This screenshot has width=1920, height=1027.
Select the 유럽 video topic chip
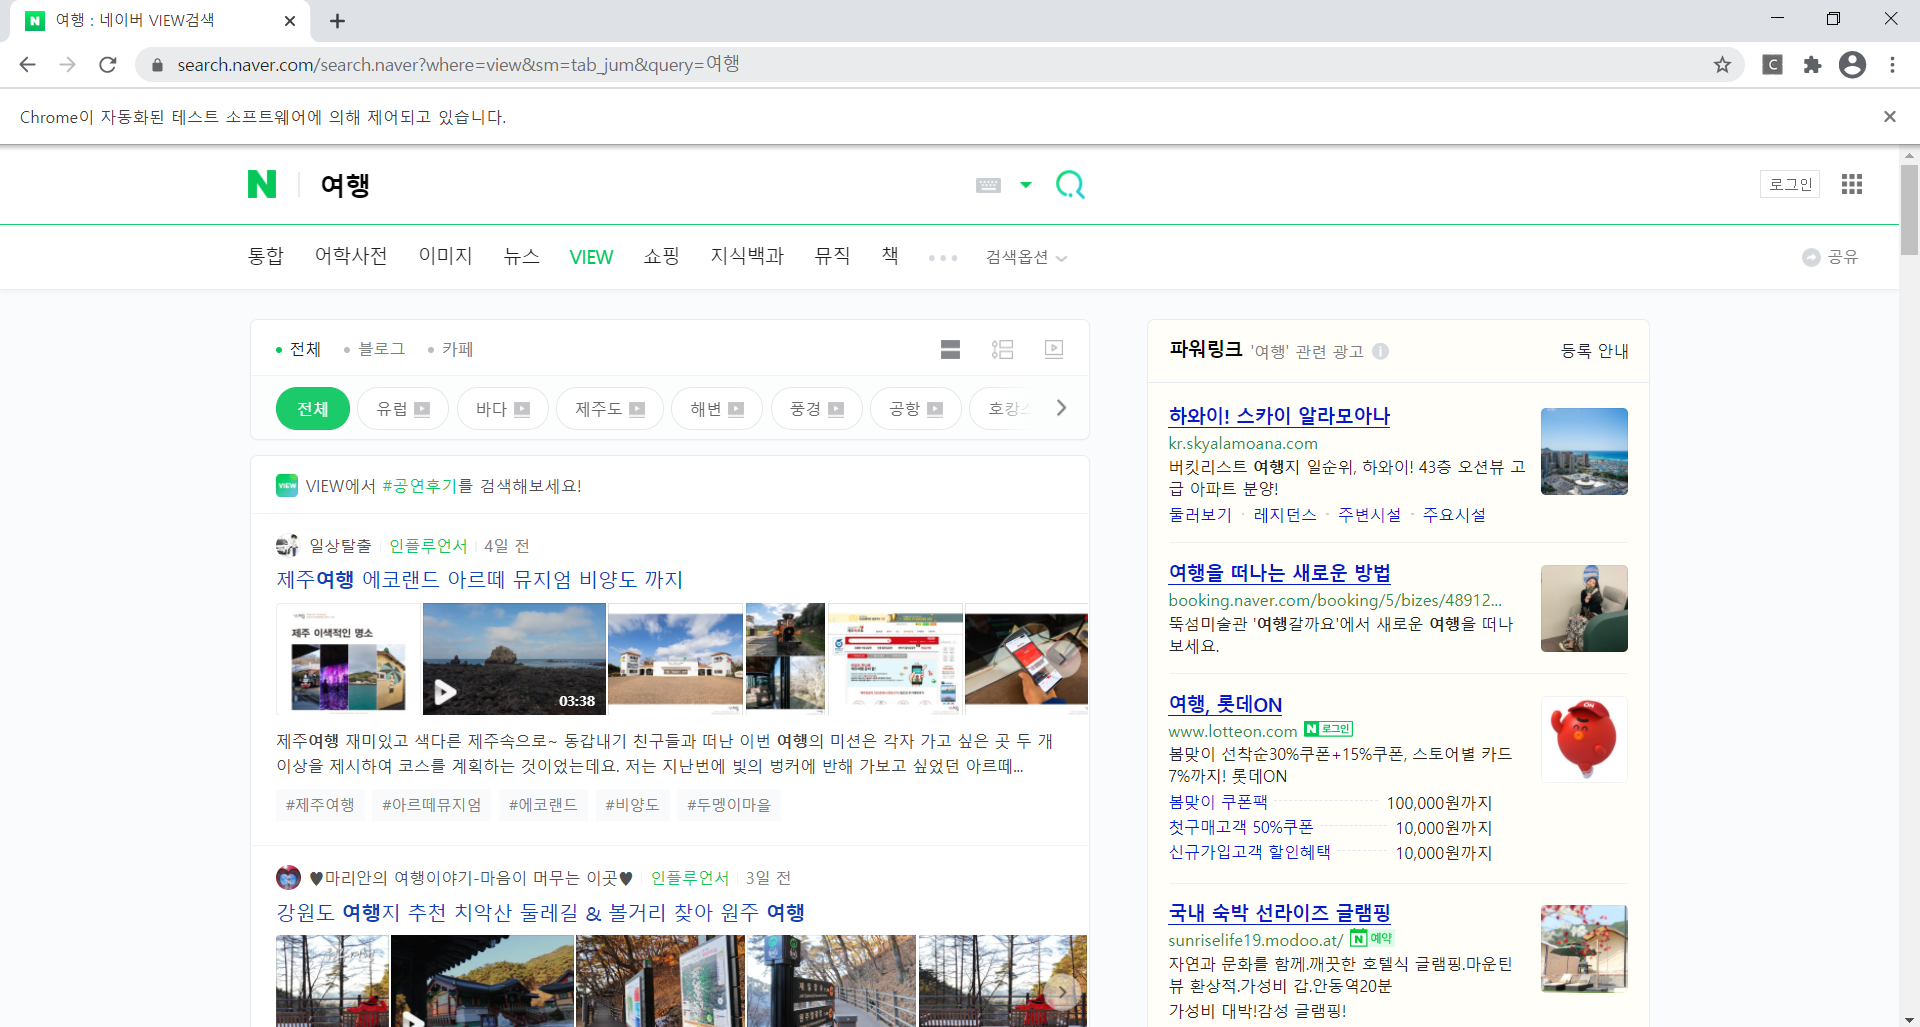click(x=403, y=408)
